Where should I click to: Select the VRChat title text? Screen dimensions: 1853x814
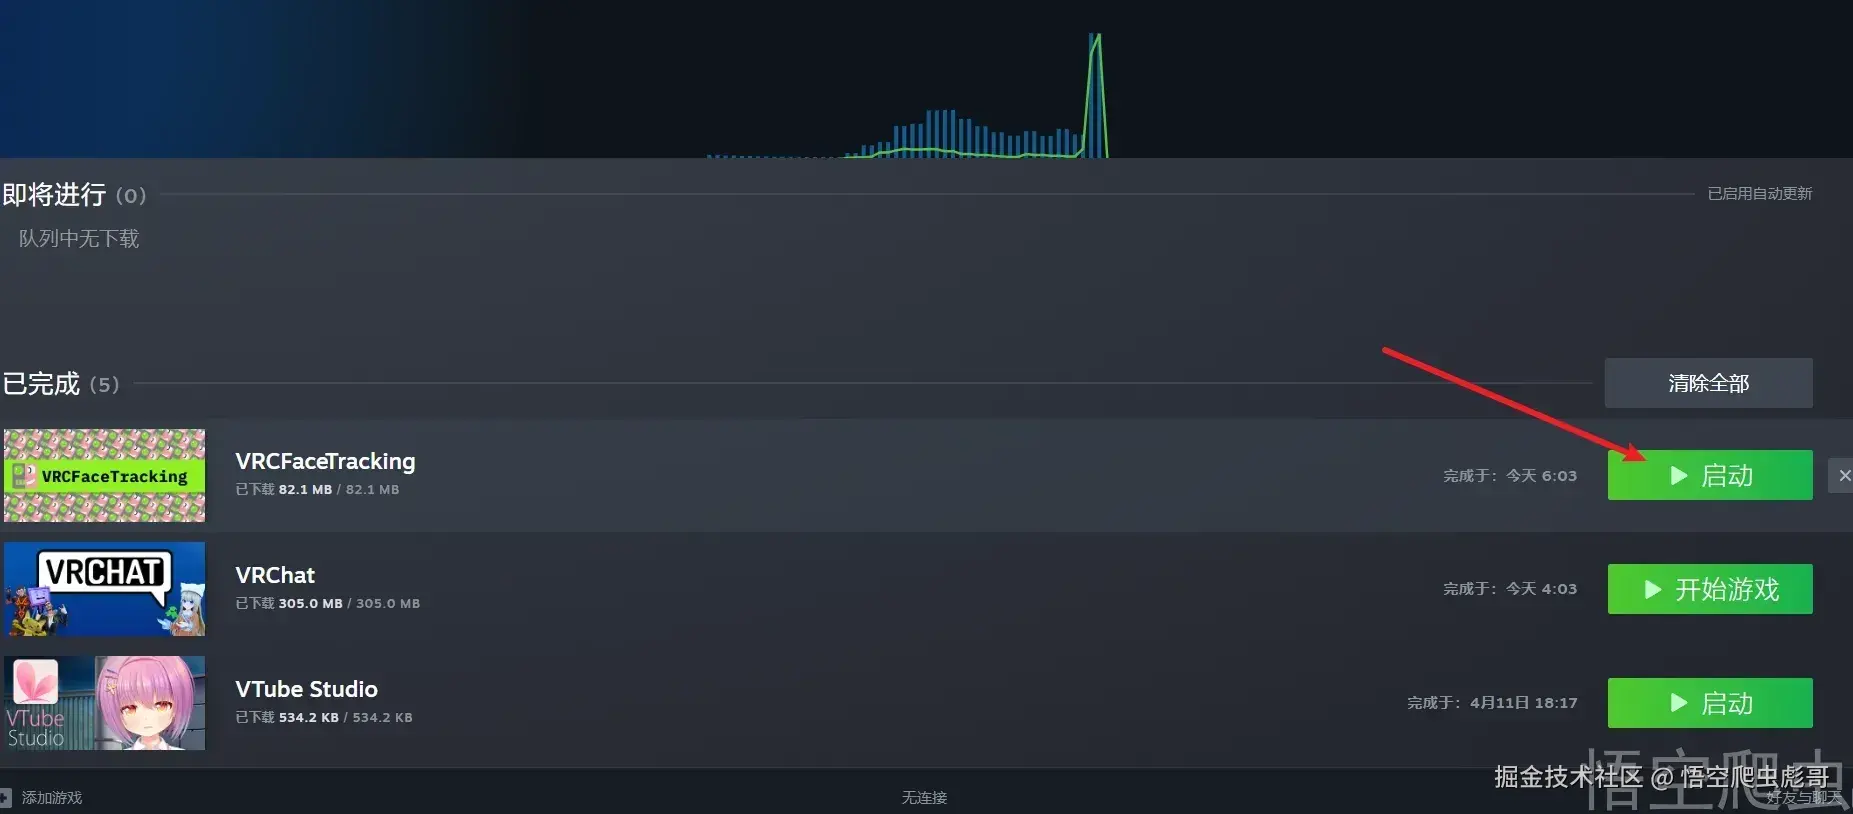[x=275, y=575]
